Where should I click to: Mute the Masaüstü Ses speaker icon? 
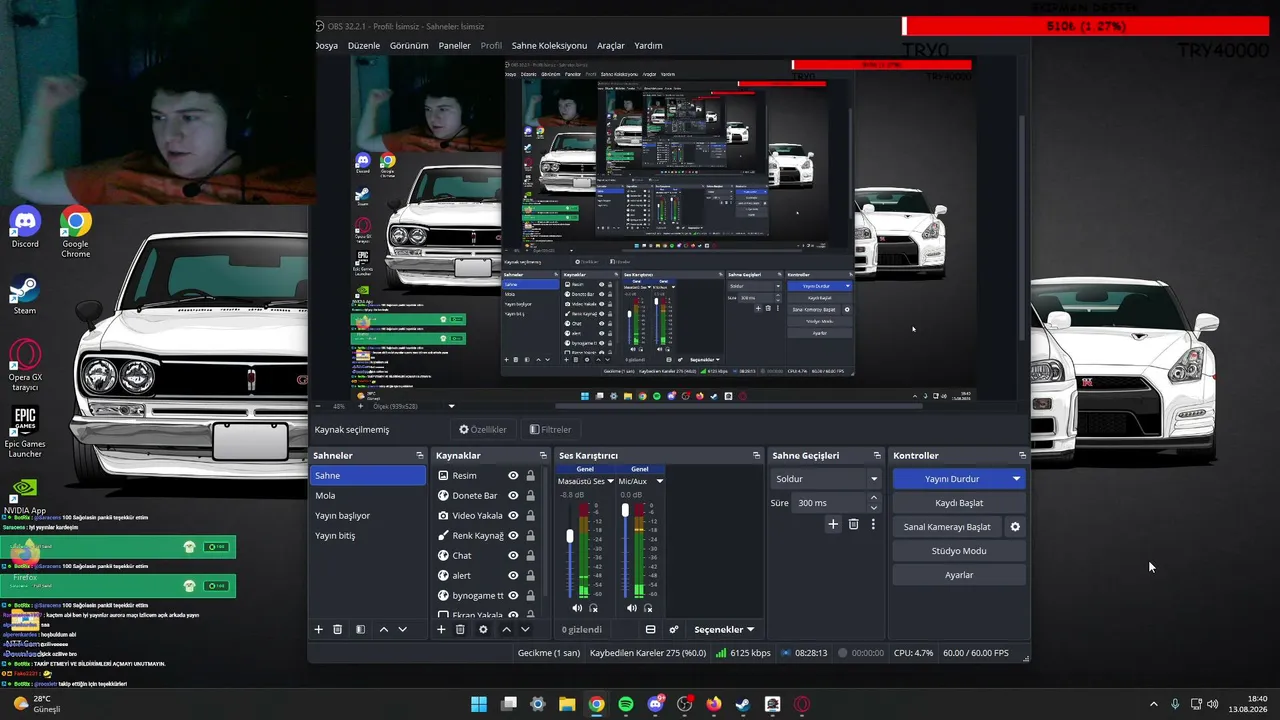[x=577, y=608]
